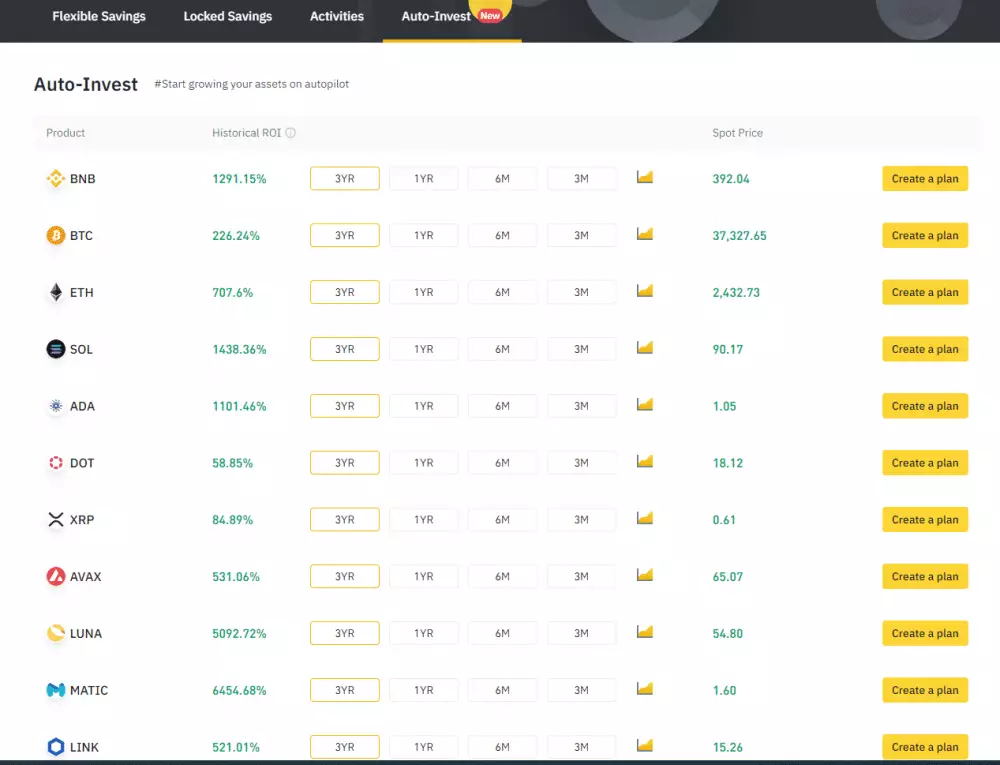
Task: Click the SOL coin logo
Action: click(x=55, y=349)
